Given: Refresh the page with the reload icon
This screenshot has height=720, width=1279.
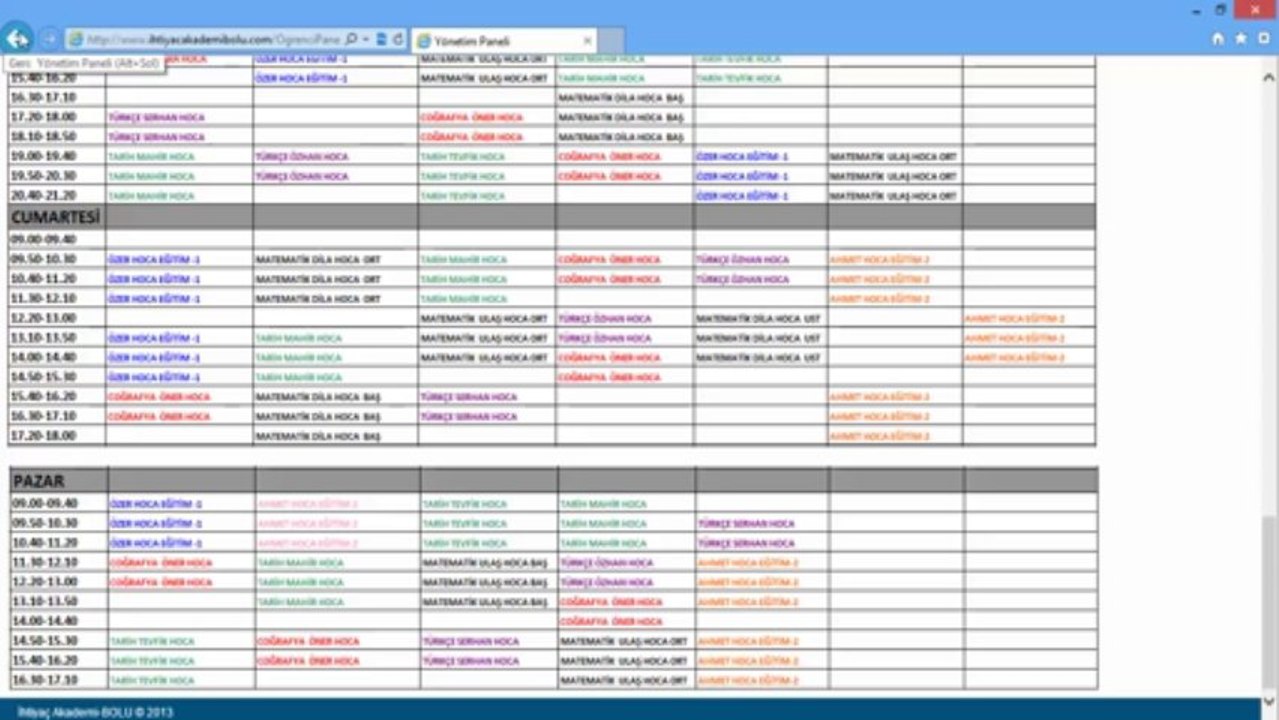Looking at the screenshot, I should (x=398, y=40).
